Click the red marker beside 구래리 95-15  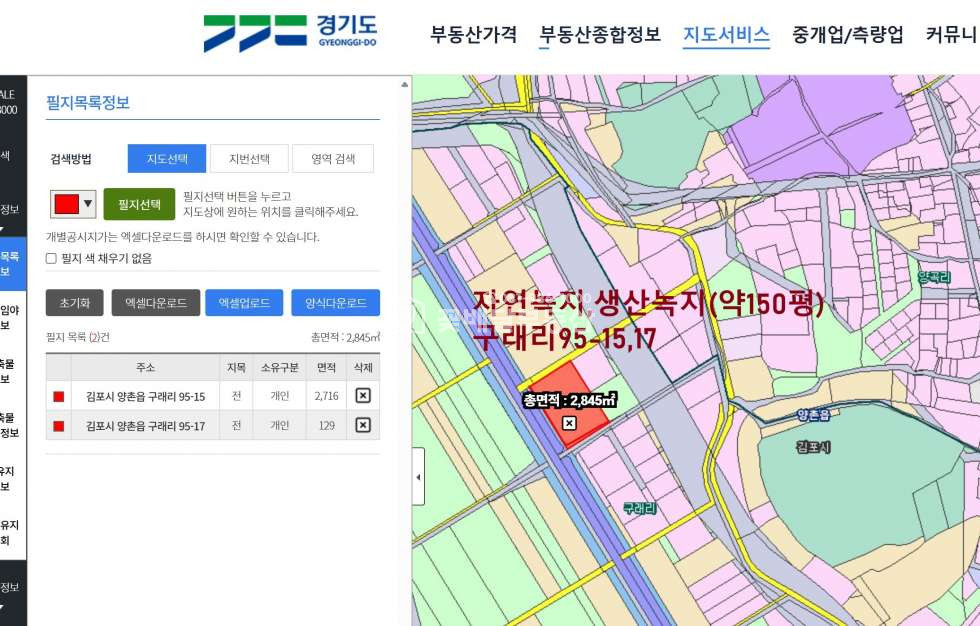[59, 397]
